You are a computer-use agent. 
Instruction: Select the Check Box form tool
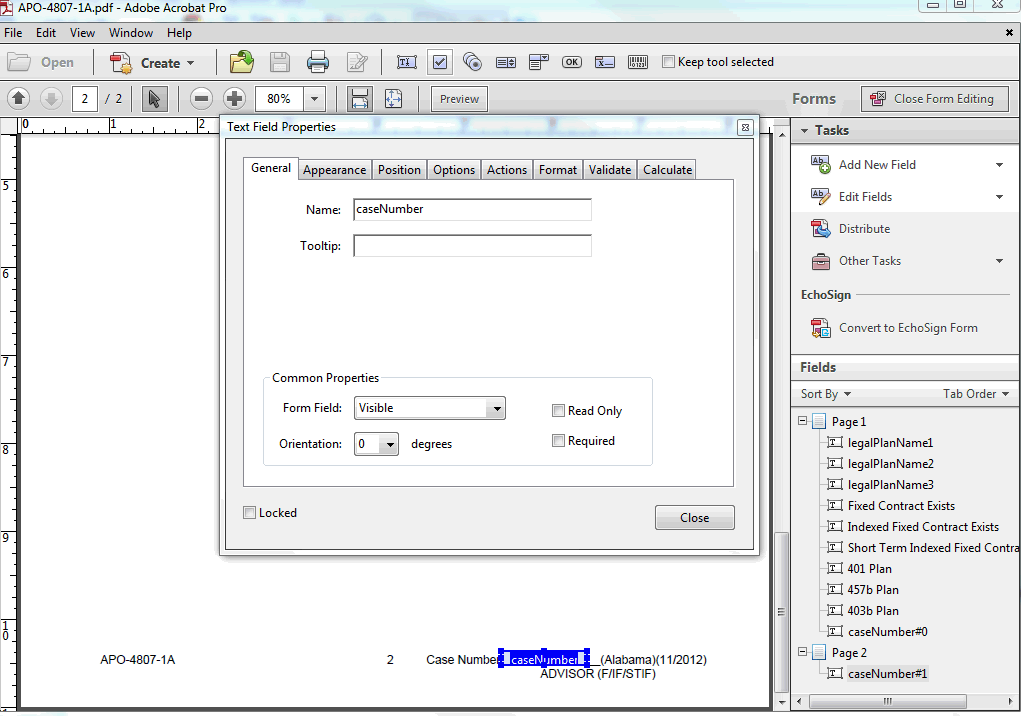440,62
